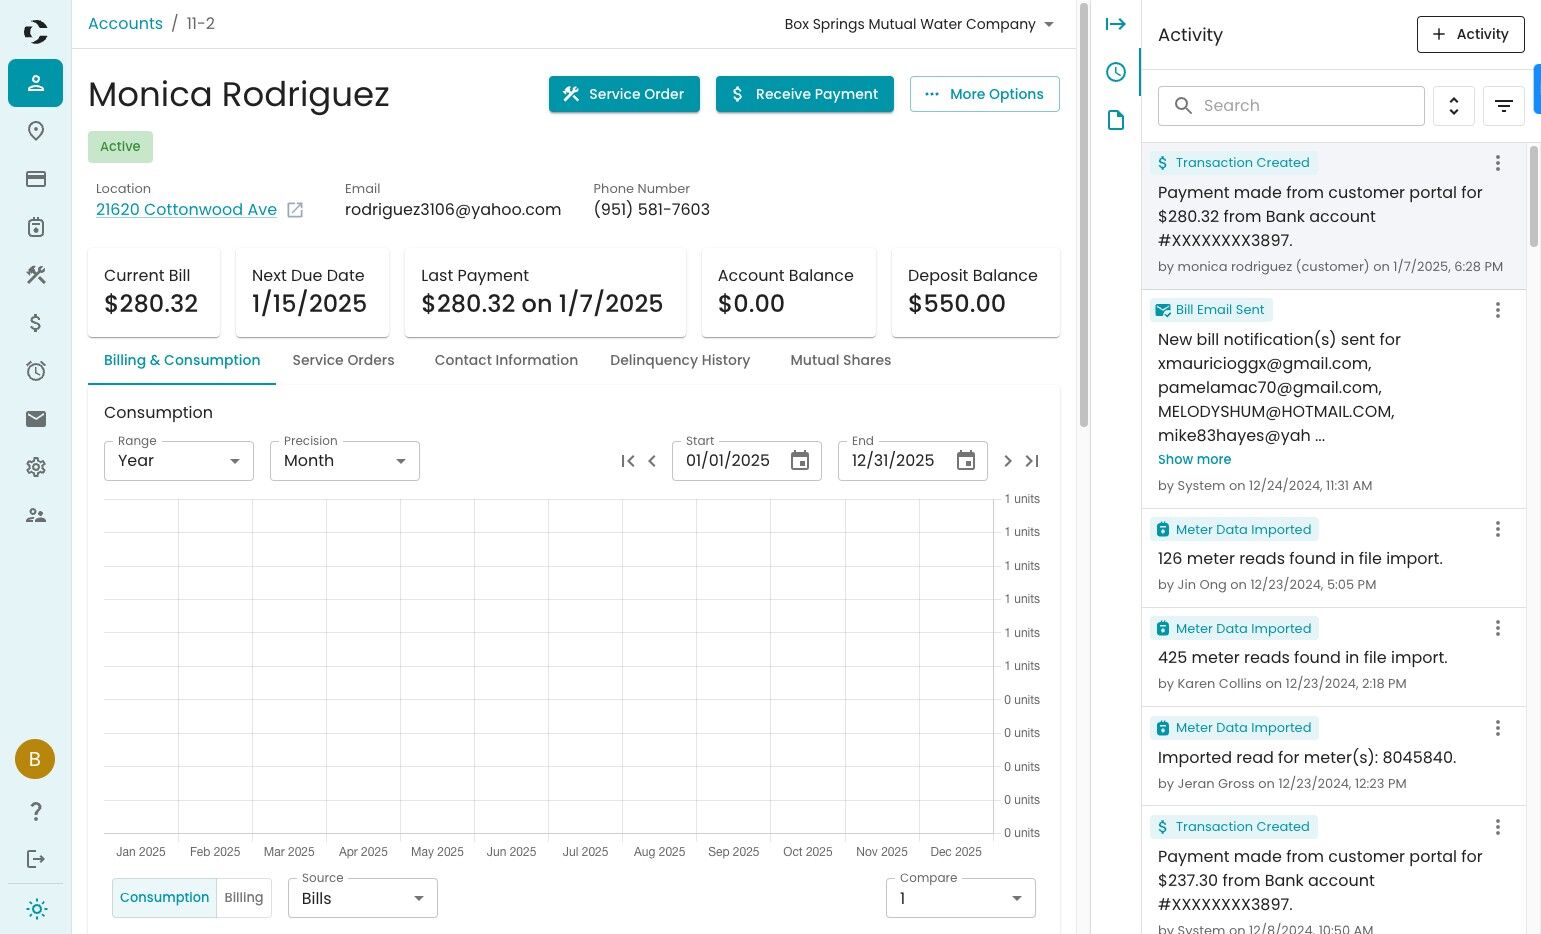Expand the Range Year dropdown

[179, 461]
